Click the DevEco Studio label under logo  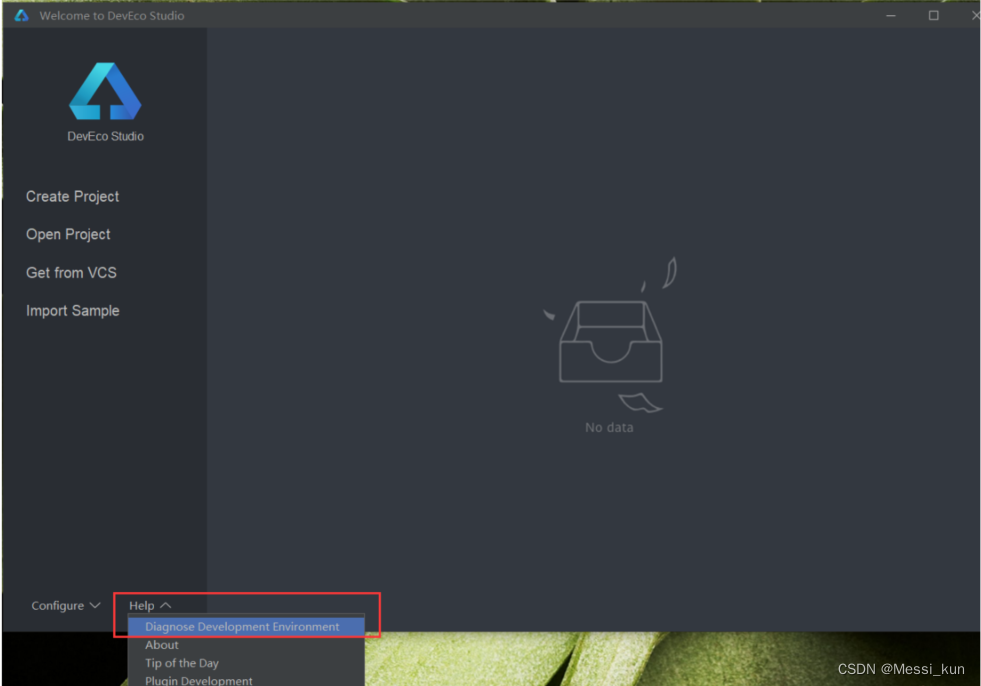pyautogui.click(x=106, y=136)
